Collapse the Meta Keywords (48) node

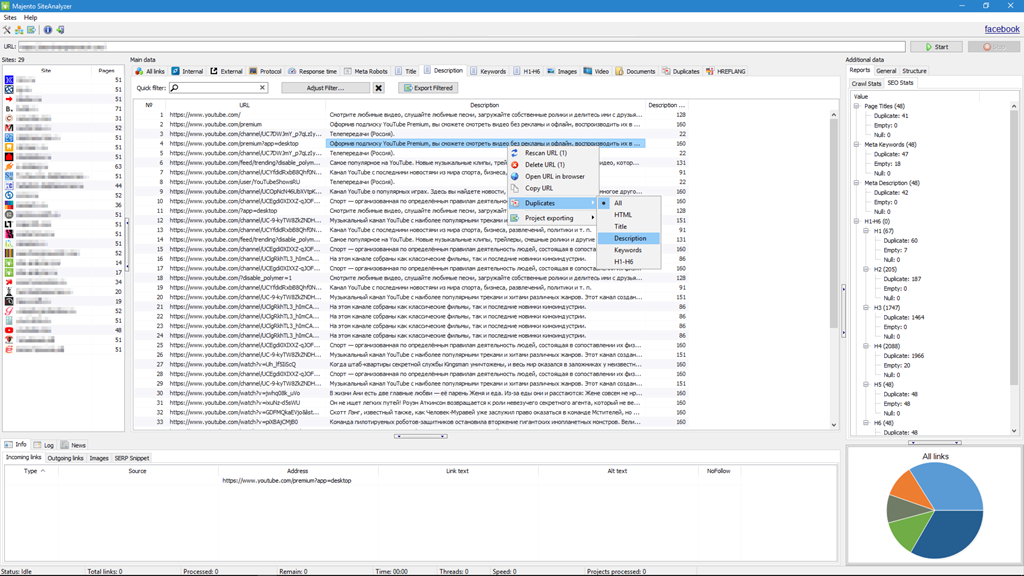coord(856,144)
